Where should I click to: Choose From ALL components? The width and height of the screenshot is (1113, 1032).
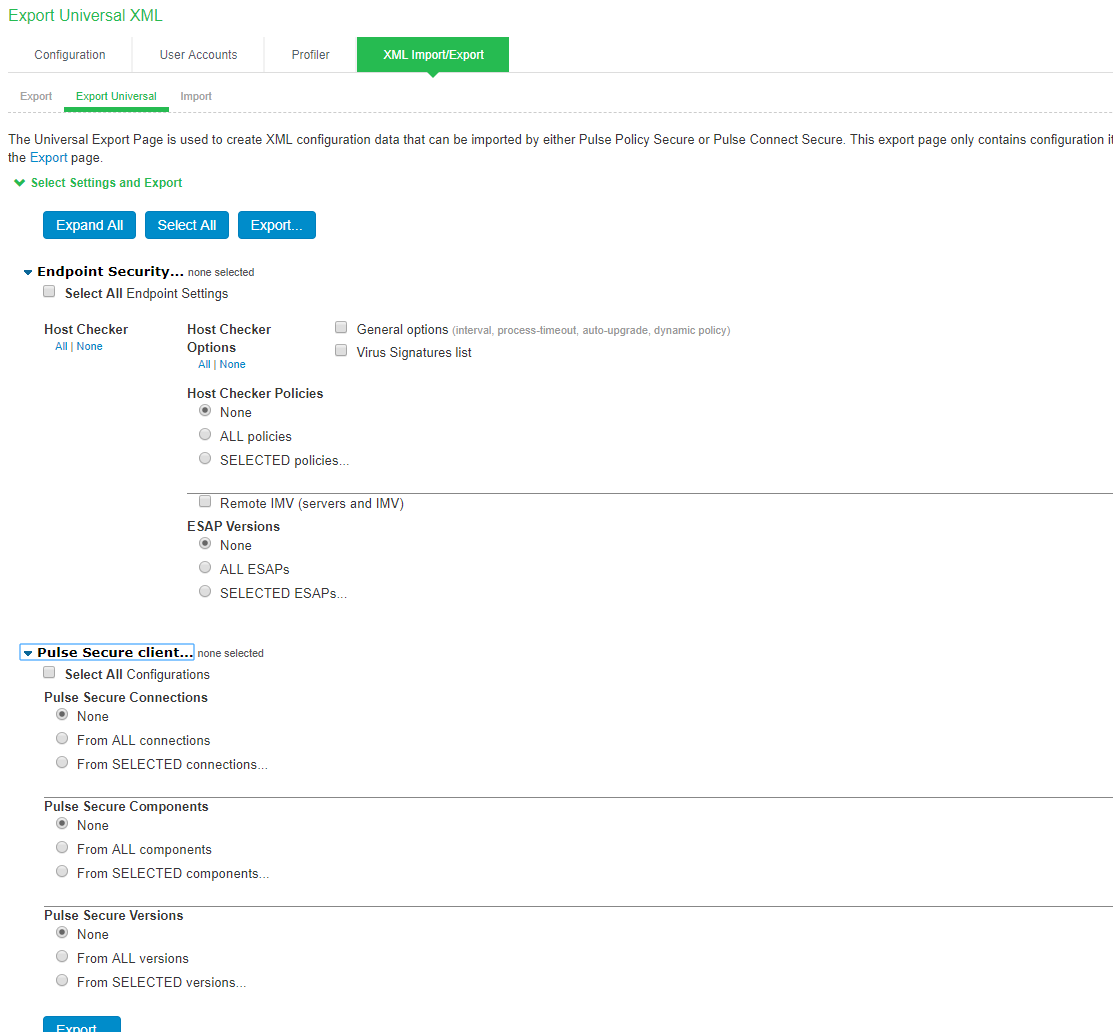coord(62,847)
